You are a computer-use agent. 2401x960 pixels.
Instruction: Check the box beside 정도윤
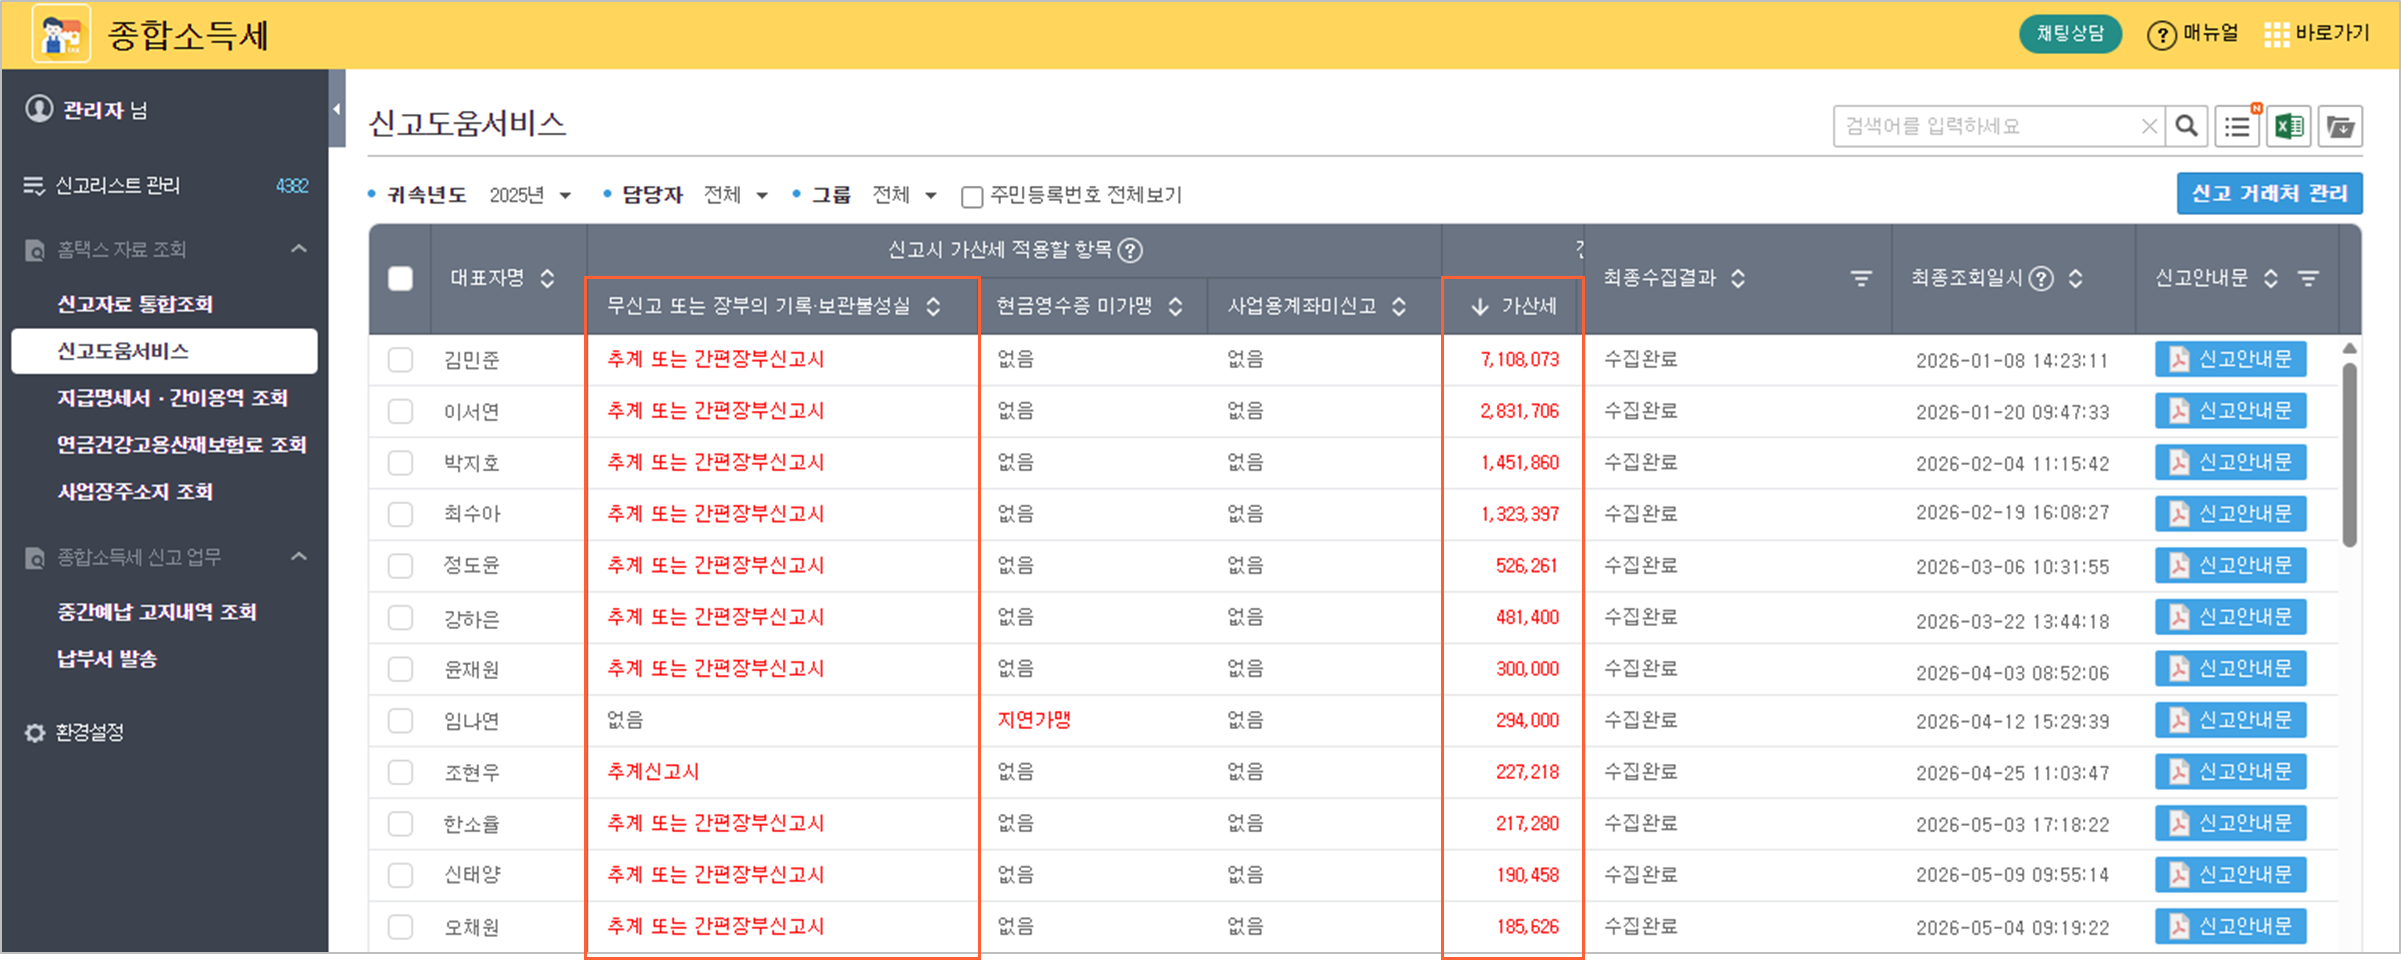tap(400, 566)
